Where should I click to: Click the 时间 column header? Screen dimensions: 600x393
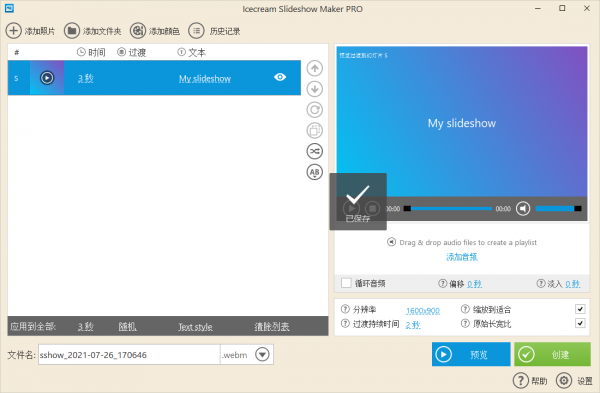(91, 52)
